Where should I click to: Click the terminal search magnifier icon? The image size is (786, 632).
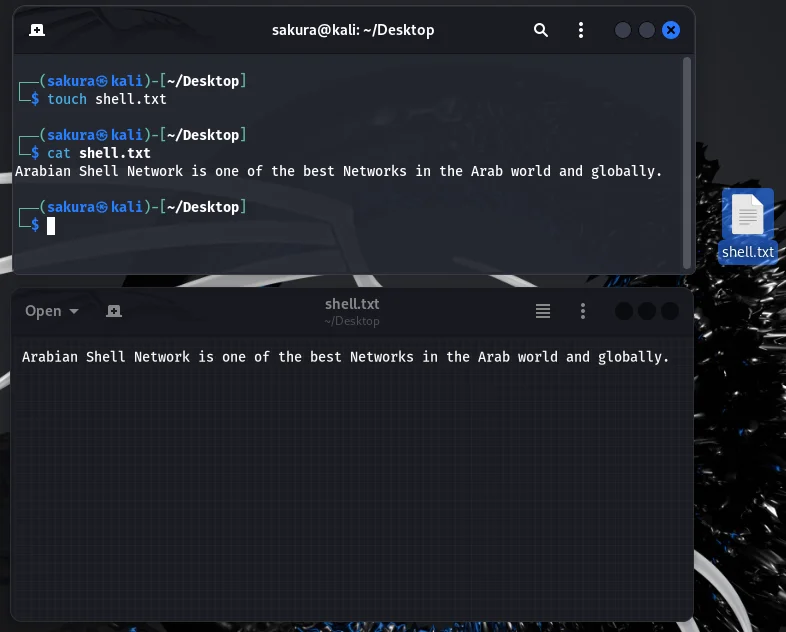click(x=540, y=30)
